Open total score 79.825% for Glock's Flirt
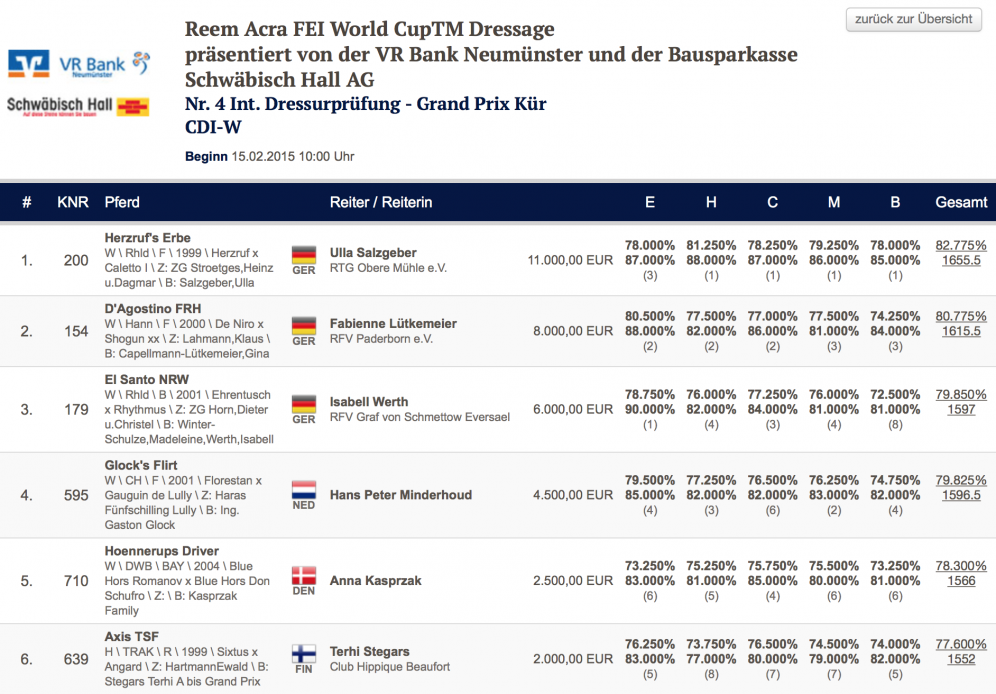Image resolution: width=996 pixels, height=694 pixels. tap(960, 481)
